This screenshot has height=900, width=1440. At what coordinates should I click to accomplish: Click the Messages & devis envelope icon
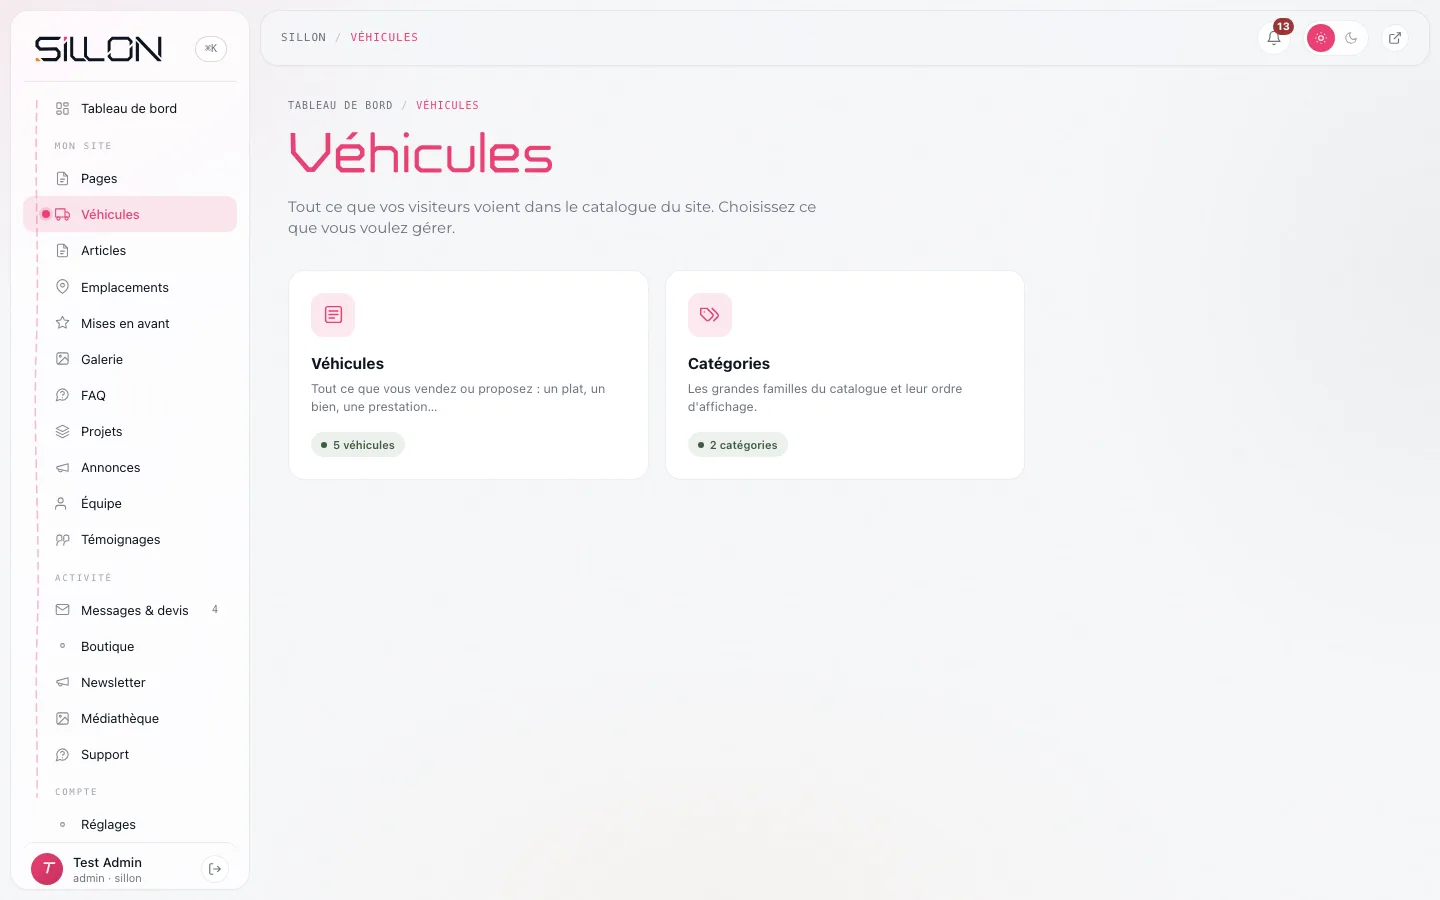pos(62,610)
